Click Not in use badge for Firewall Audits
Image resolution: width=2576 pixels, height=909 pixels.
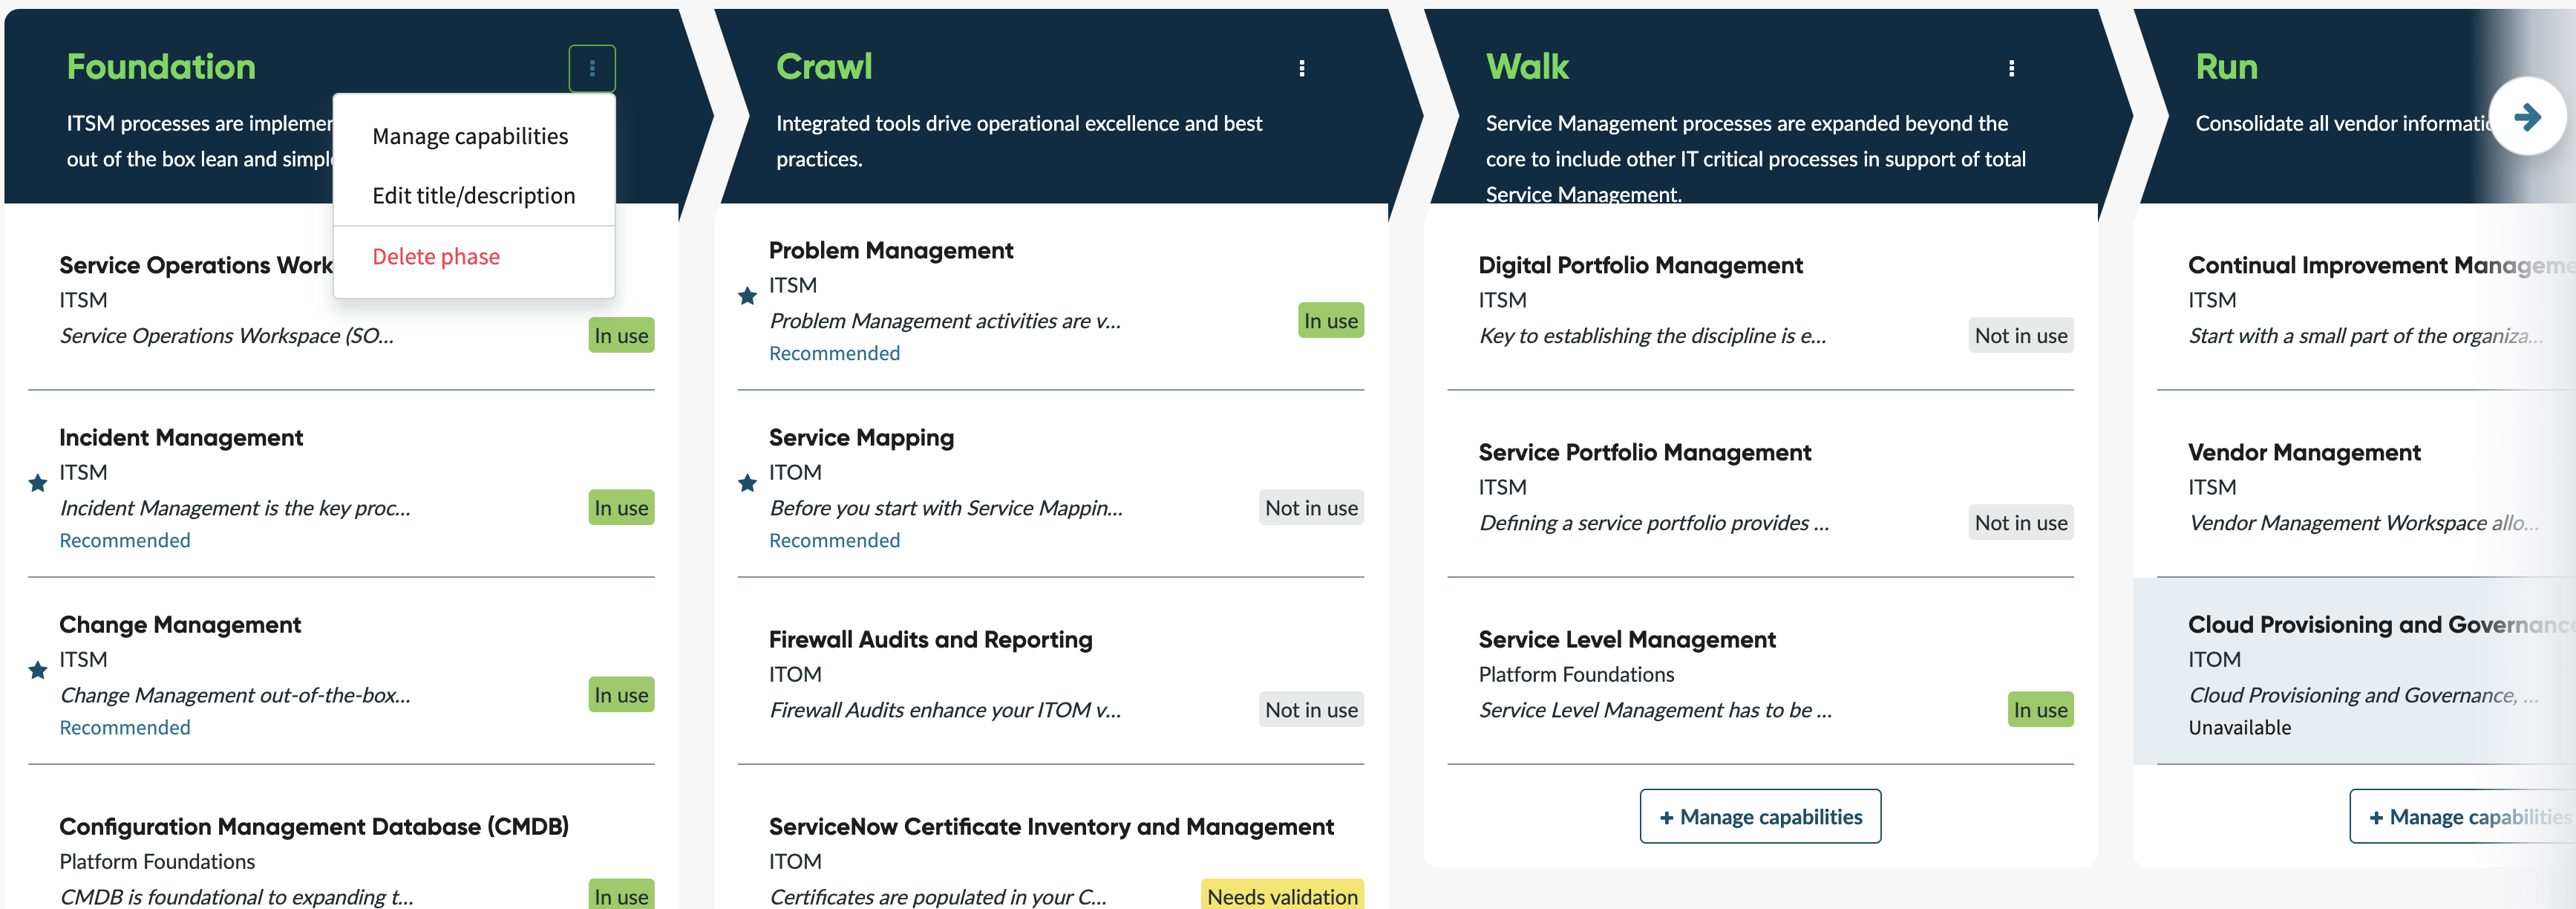(1311, 710)
